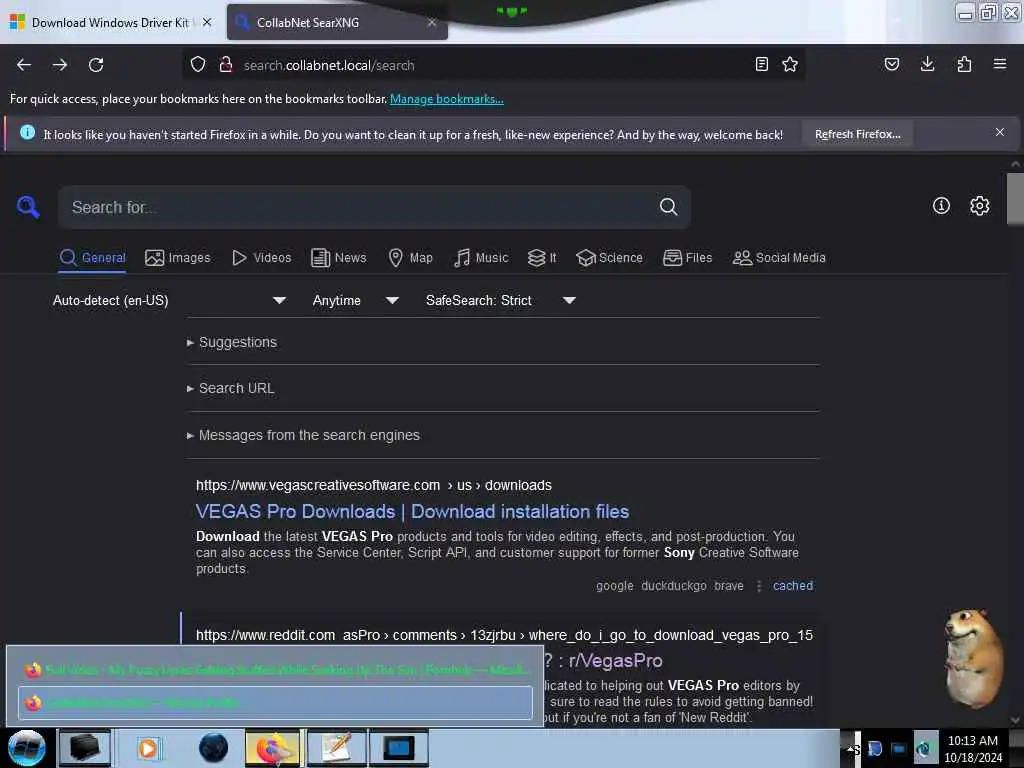This screenshot has height=768, width=1024.
Task: Select the top Firefox window preview
Action: (x=276, y=669)
